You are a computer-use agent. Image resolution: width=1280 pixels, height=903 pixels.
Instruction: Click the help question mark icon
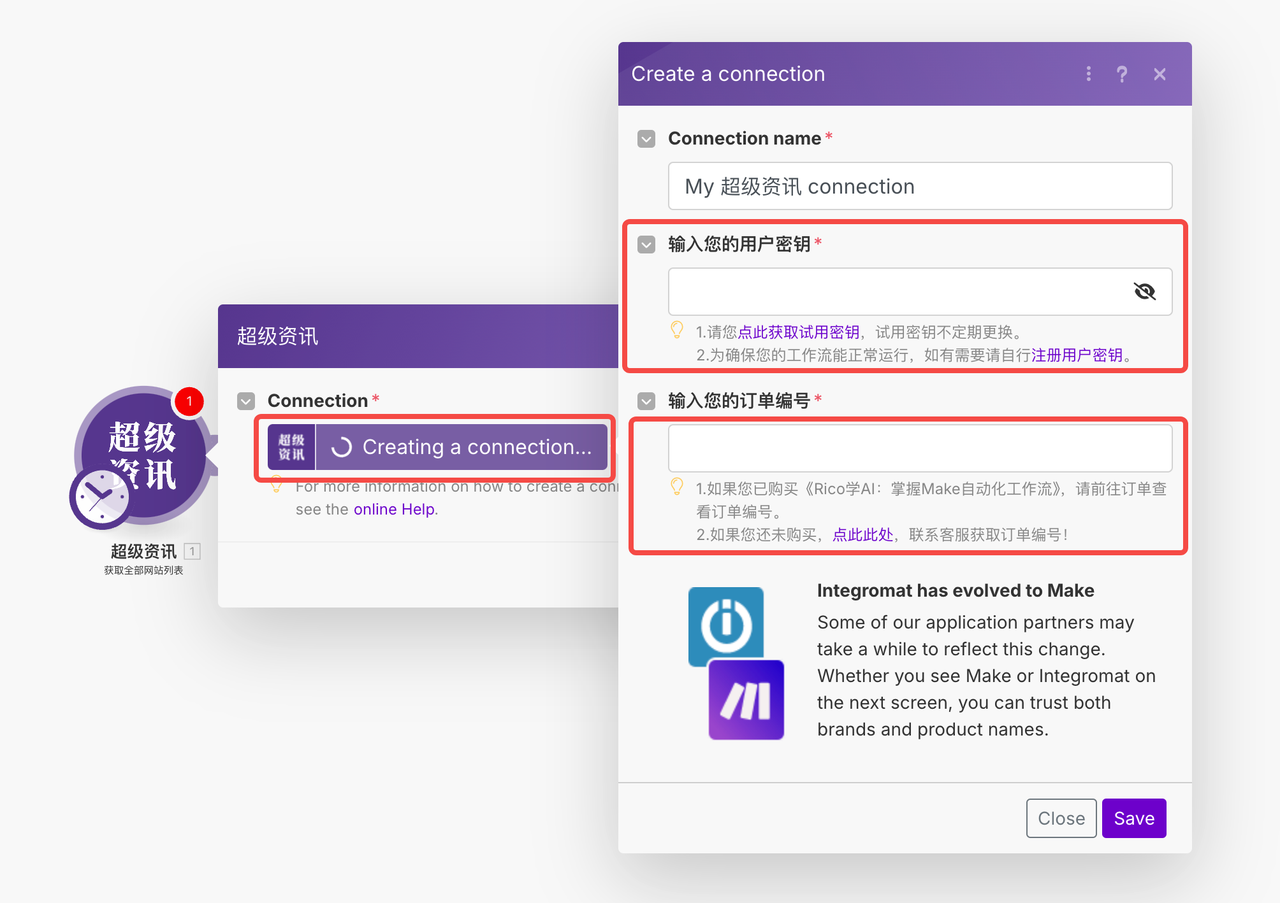pos(1122,74)
